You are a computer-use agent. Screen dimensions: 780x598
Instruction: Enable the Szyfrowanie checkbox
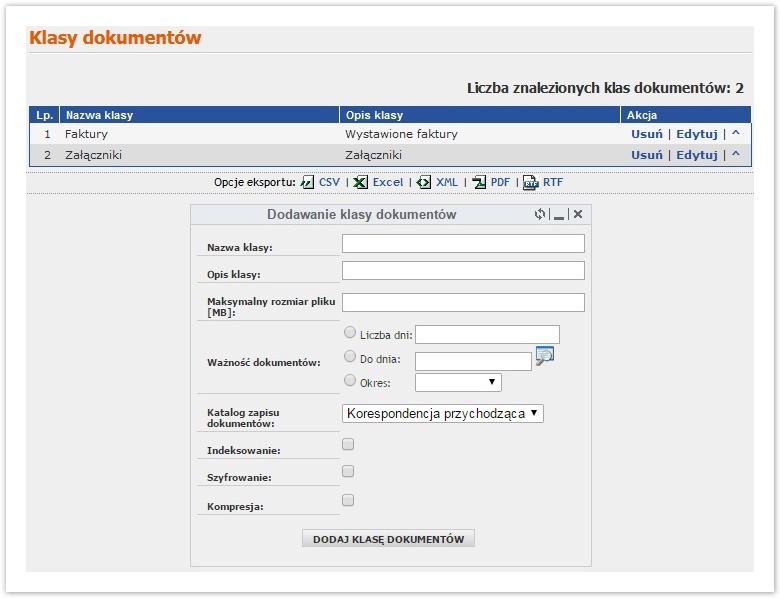348,471
